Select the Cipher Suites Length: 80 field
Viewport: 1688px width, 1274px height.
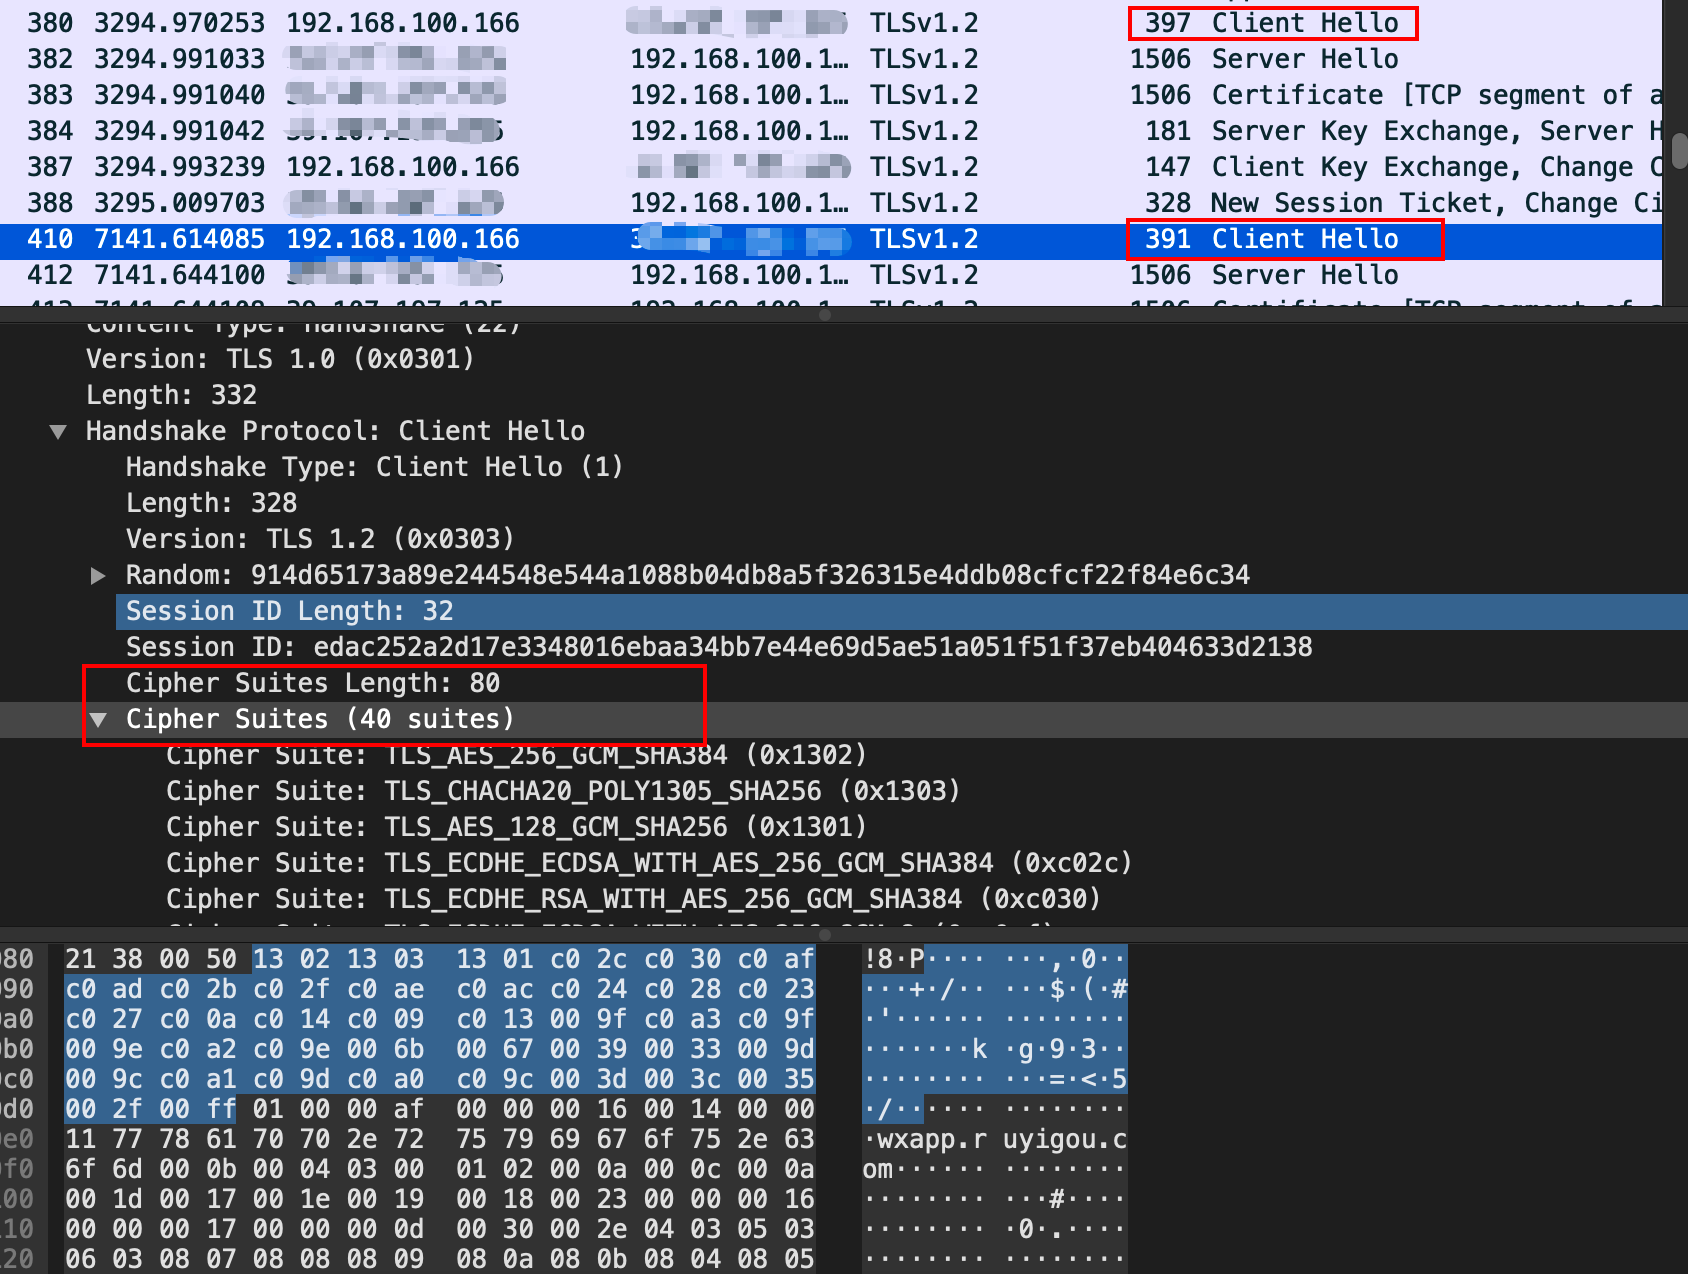tap(312, 683)
